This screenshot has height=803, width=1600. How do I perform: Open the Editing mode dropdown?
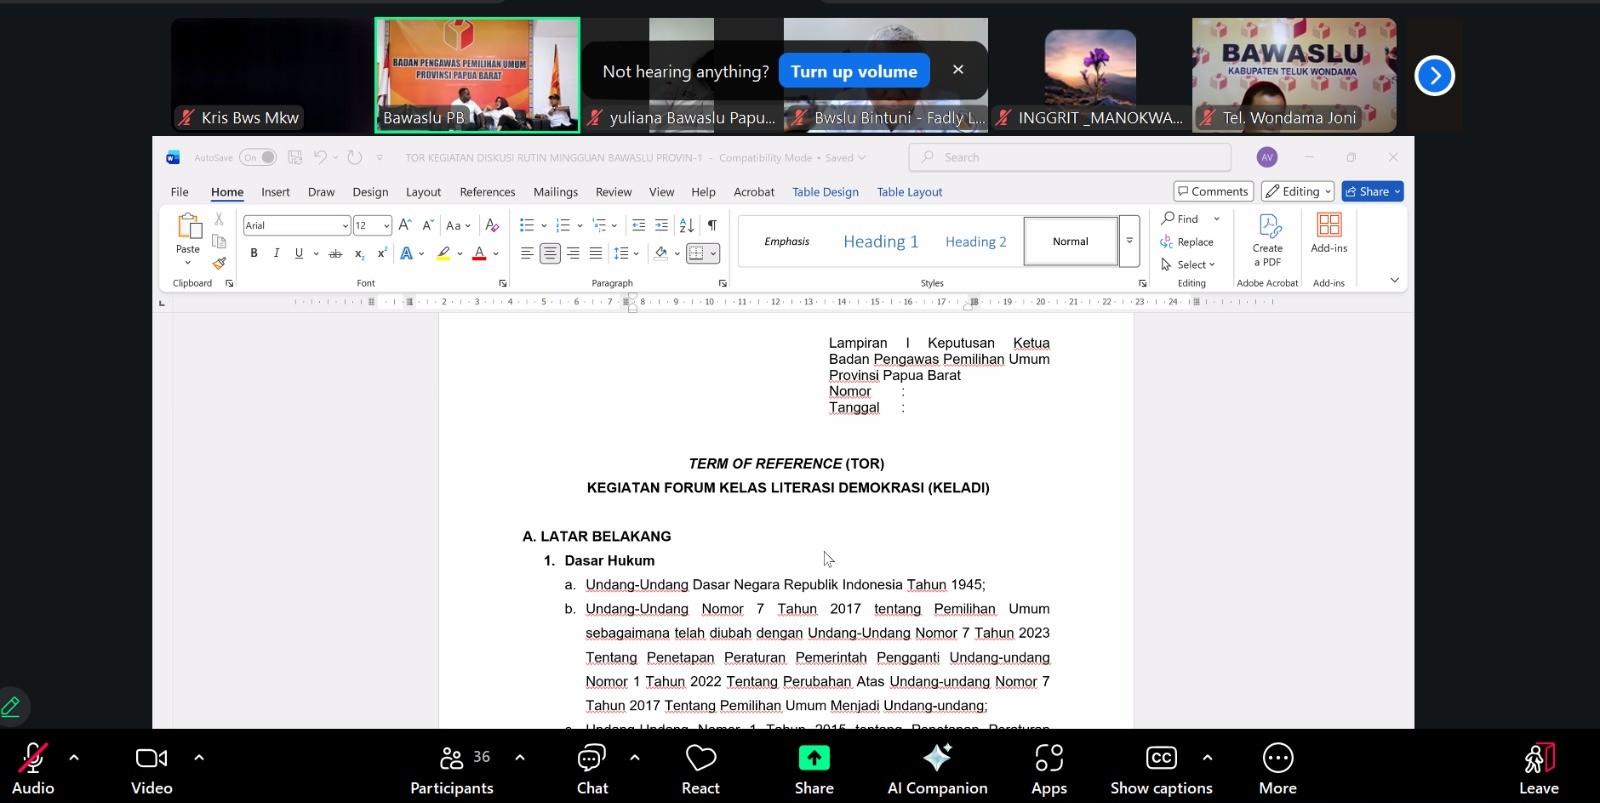point(1298,191)
